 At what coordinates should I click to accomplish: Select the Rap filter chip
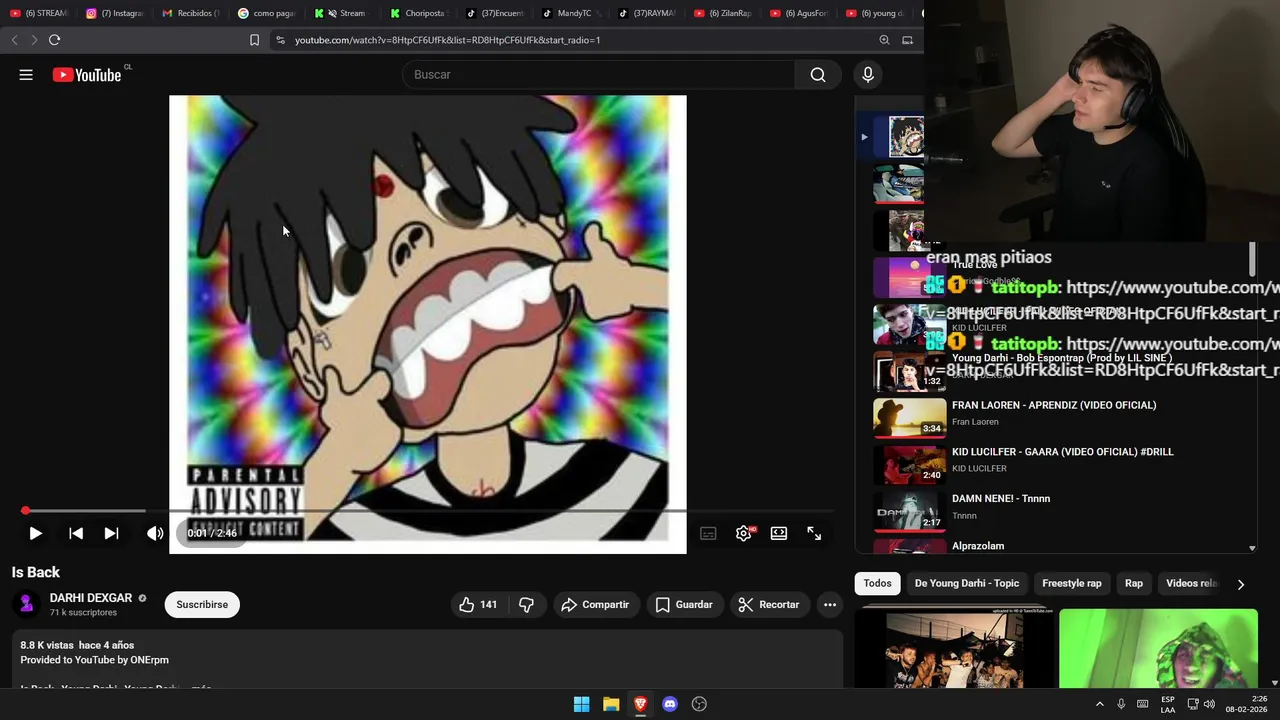point(1134,583)
